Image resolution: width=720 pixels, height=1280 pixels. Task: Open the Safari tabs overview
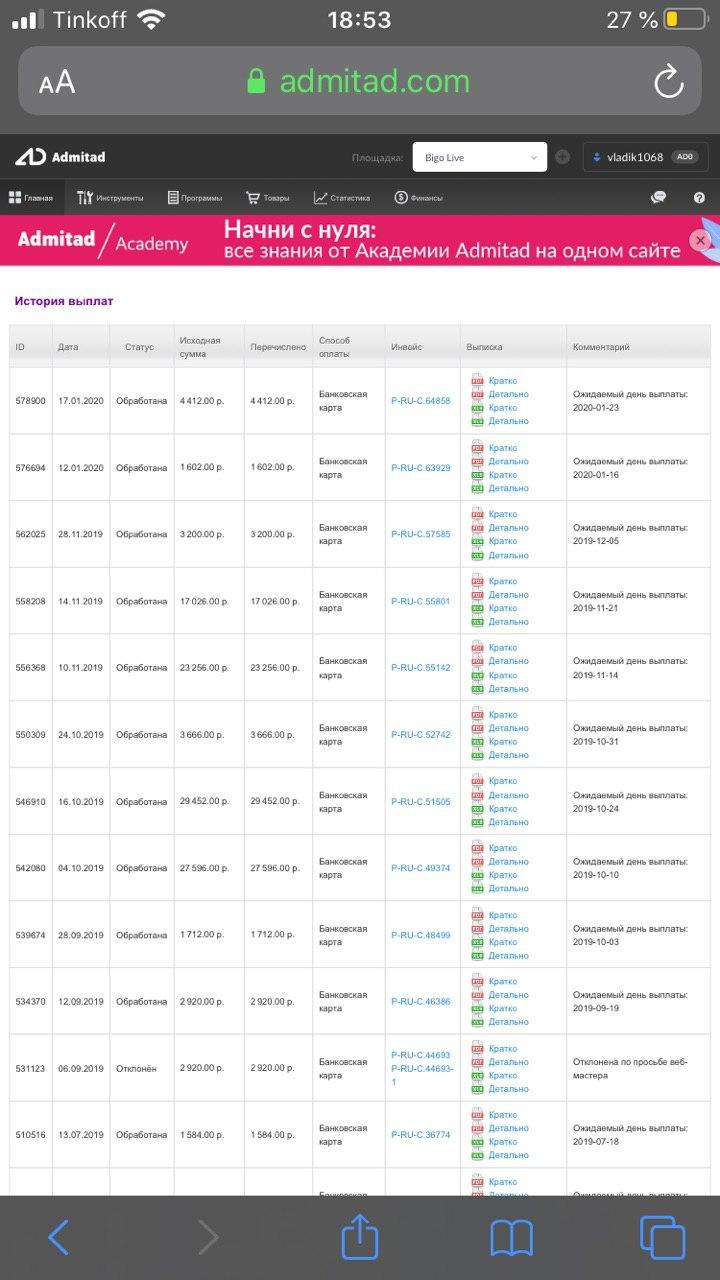pos(662,1238)
